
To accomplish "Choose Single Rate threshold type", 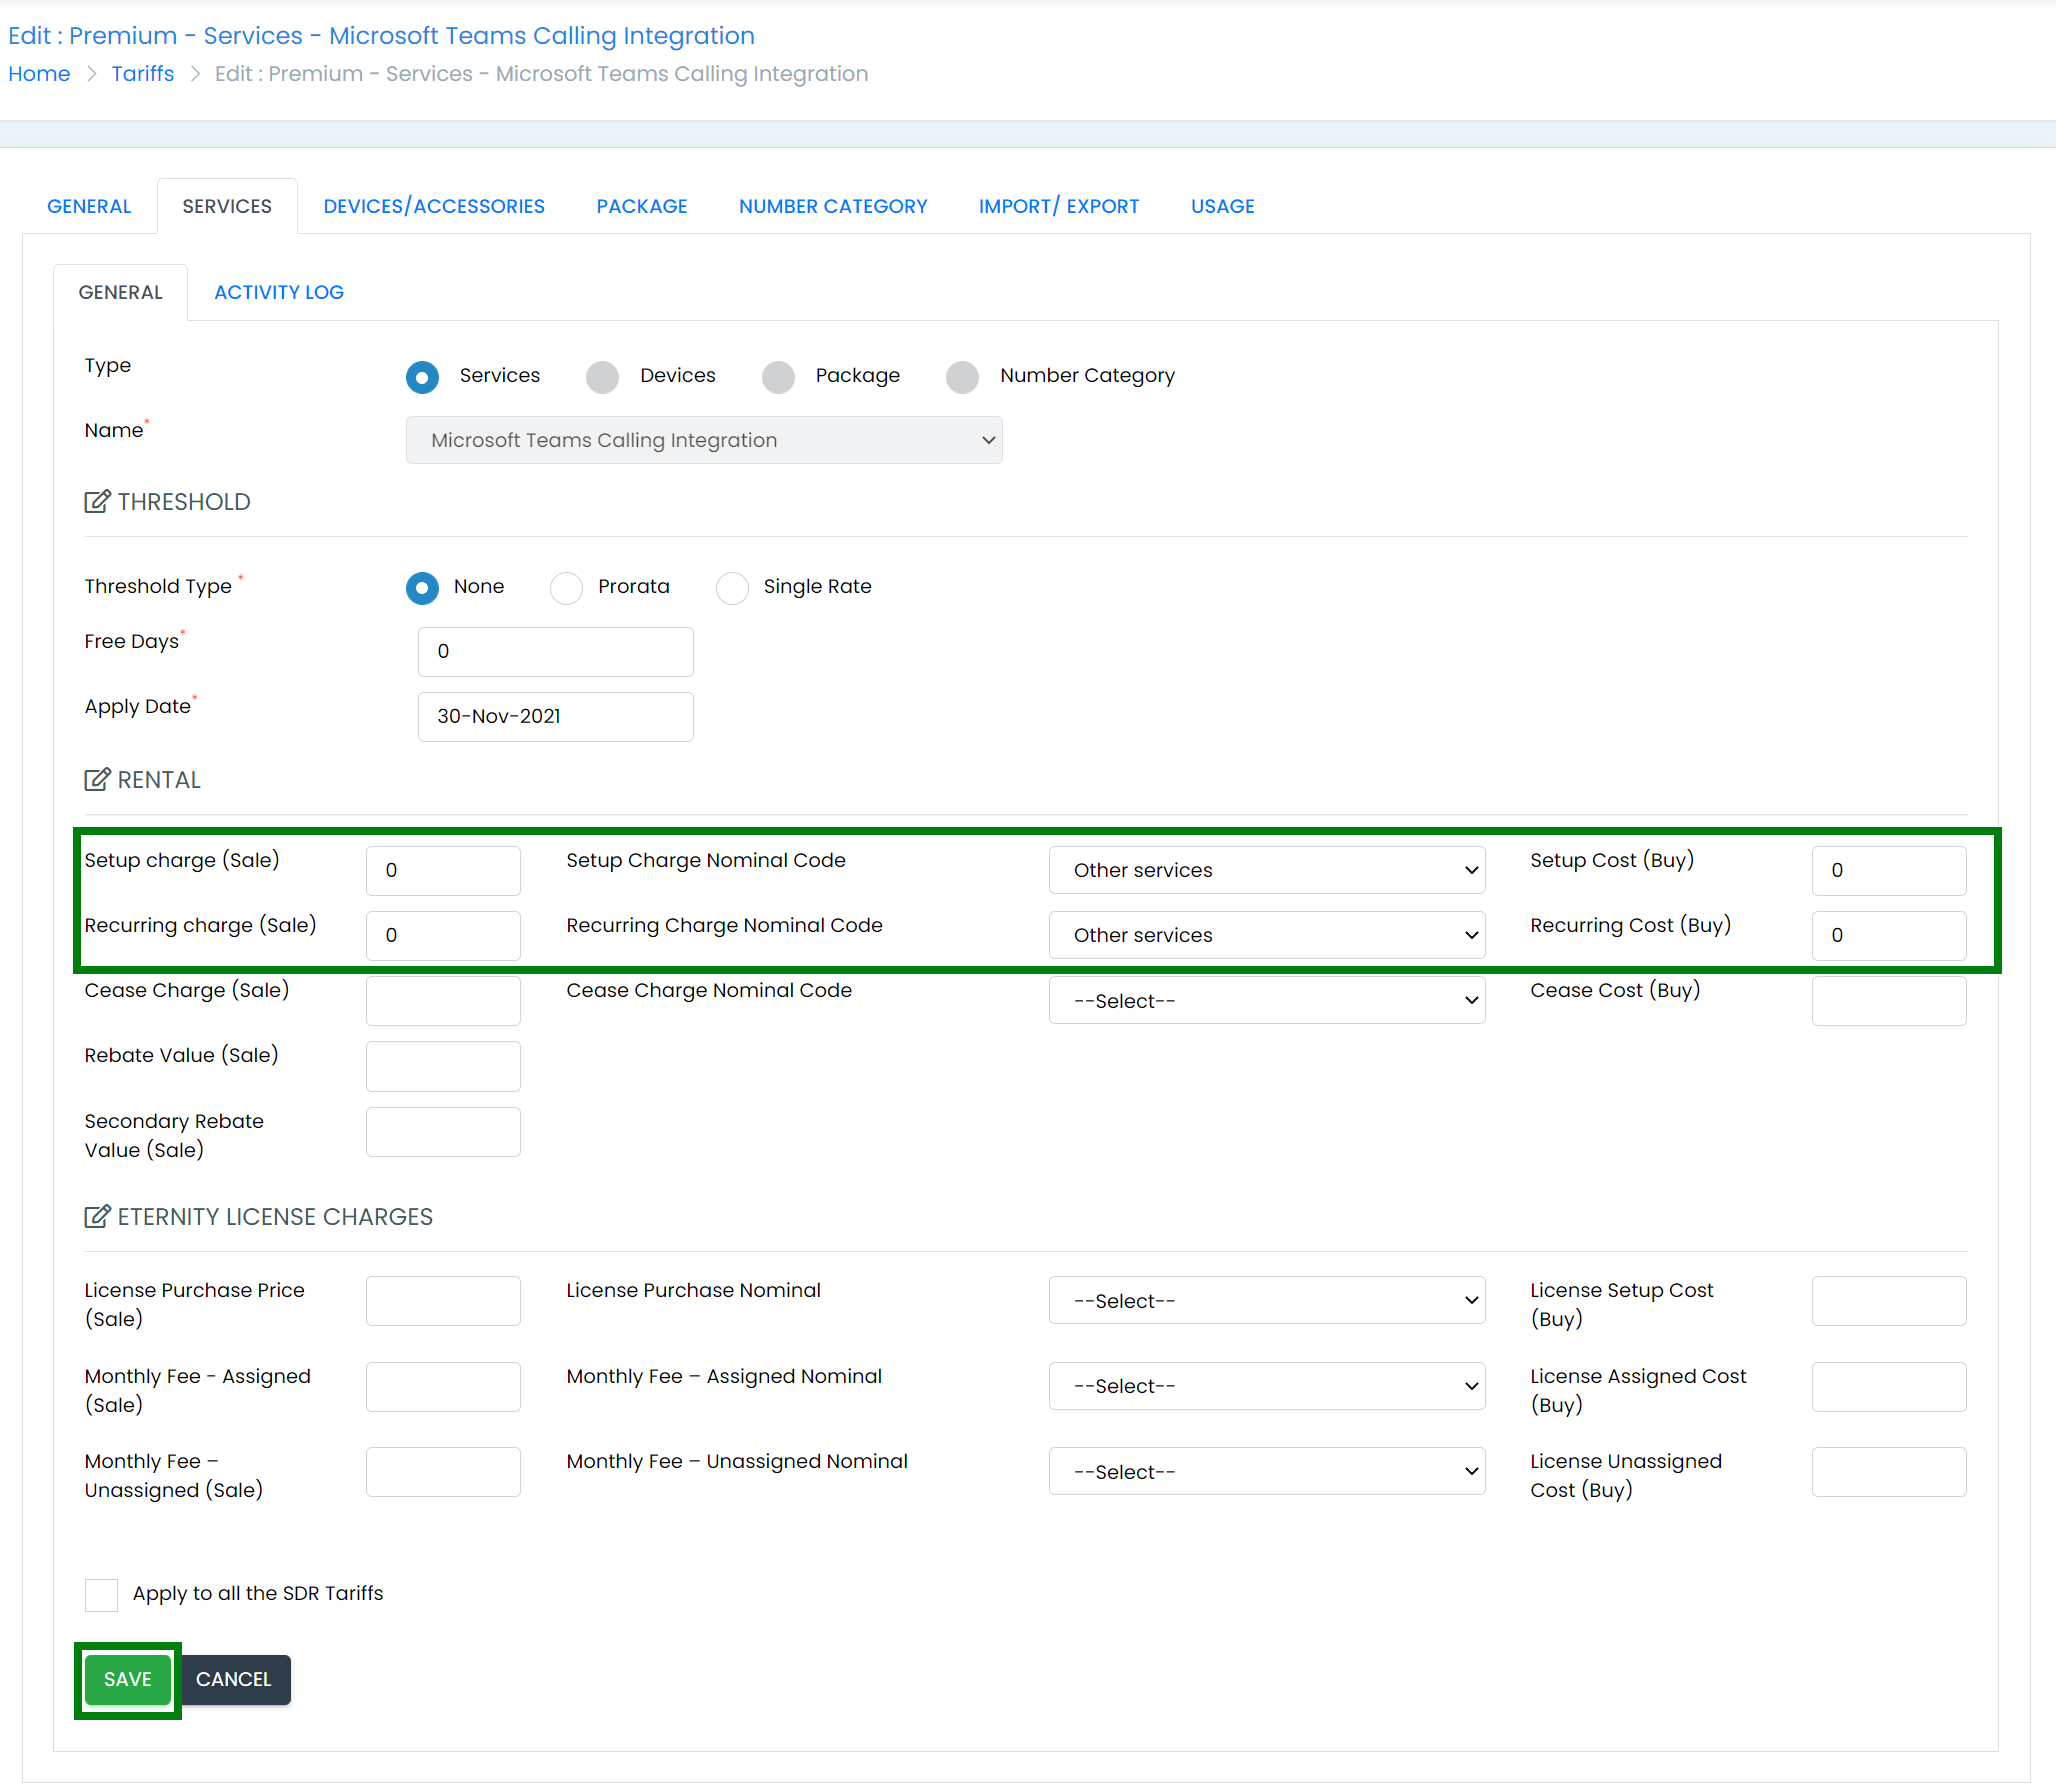I will point(732,588).
